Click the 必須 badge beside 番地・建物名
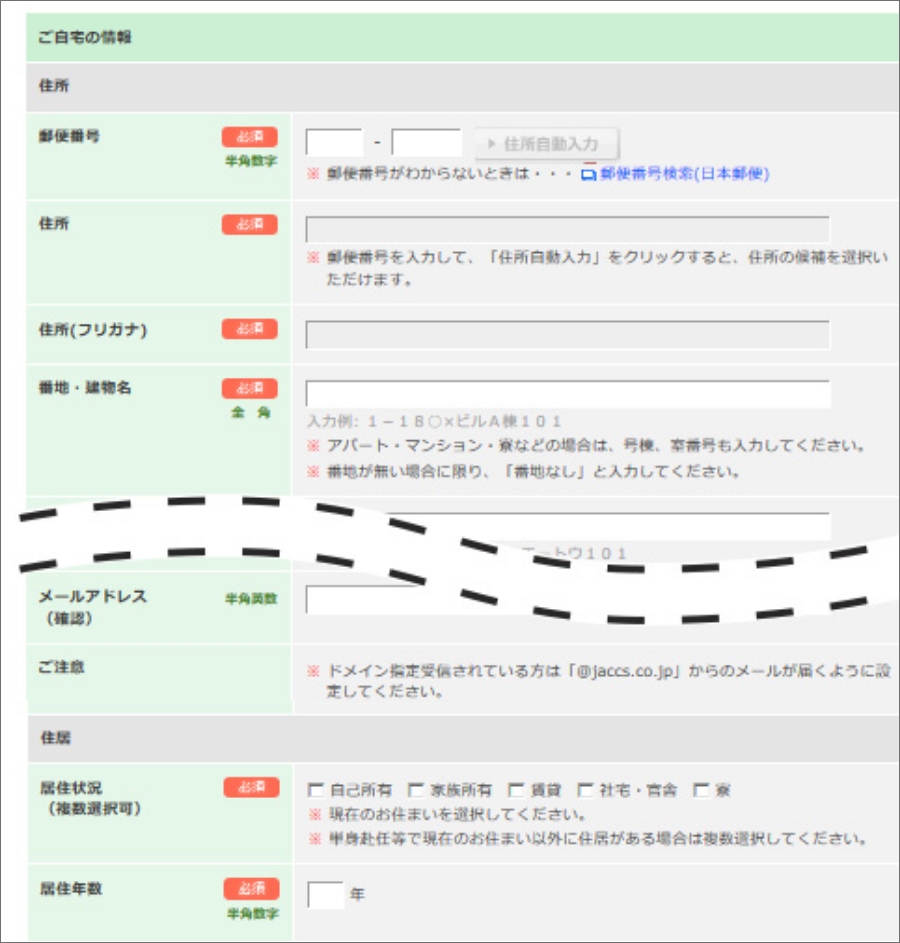Image resolution: width=900 pixels, height=943 pixels. click(x=249, y=388)
